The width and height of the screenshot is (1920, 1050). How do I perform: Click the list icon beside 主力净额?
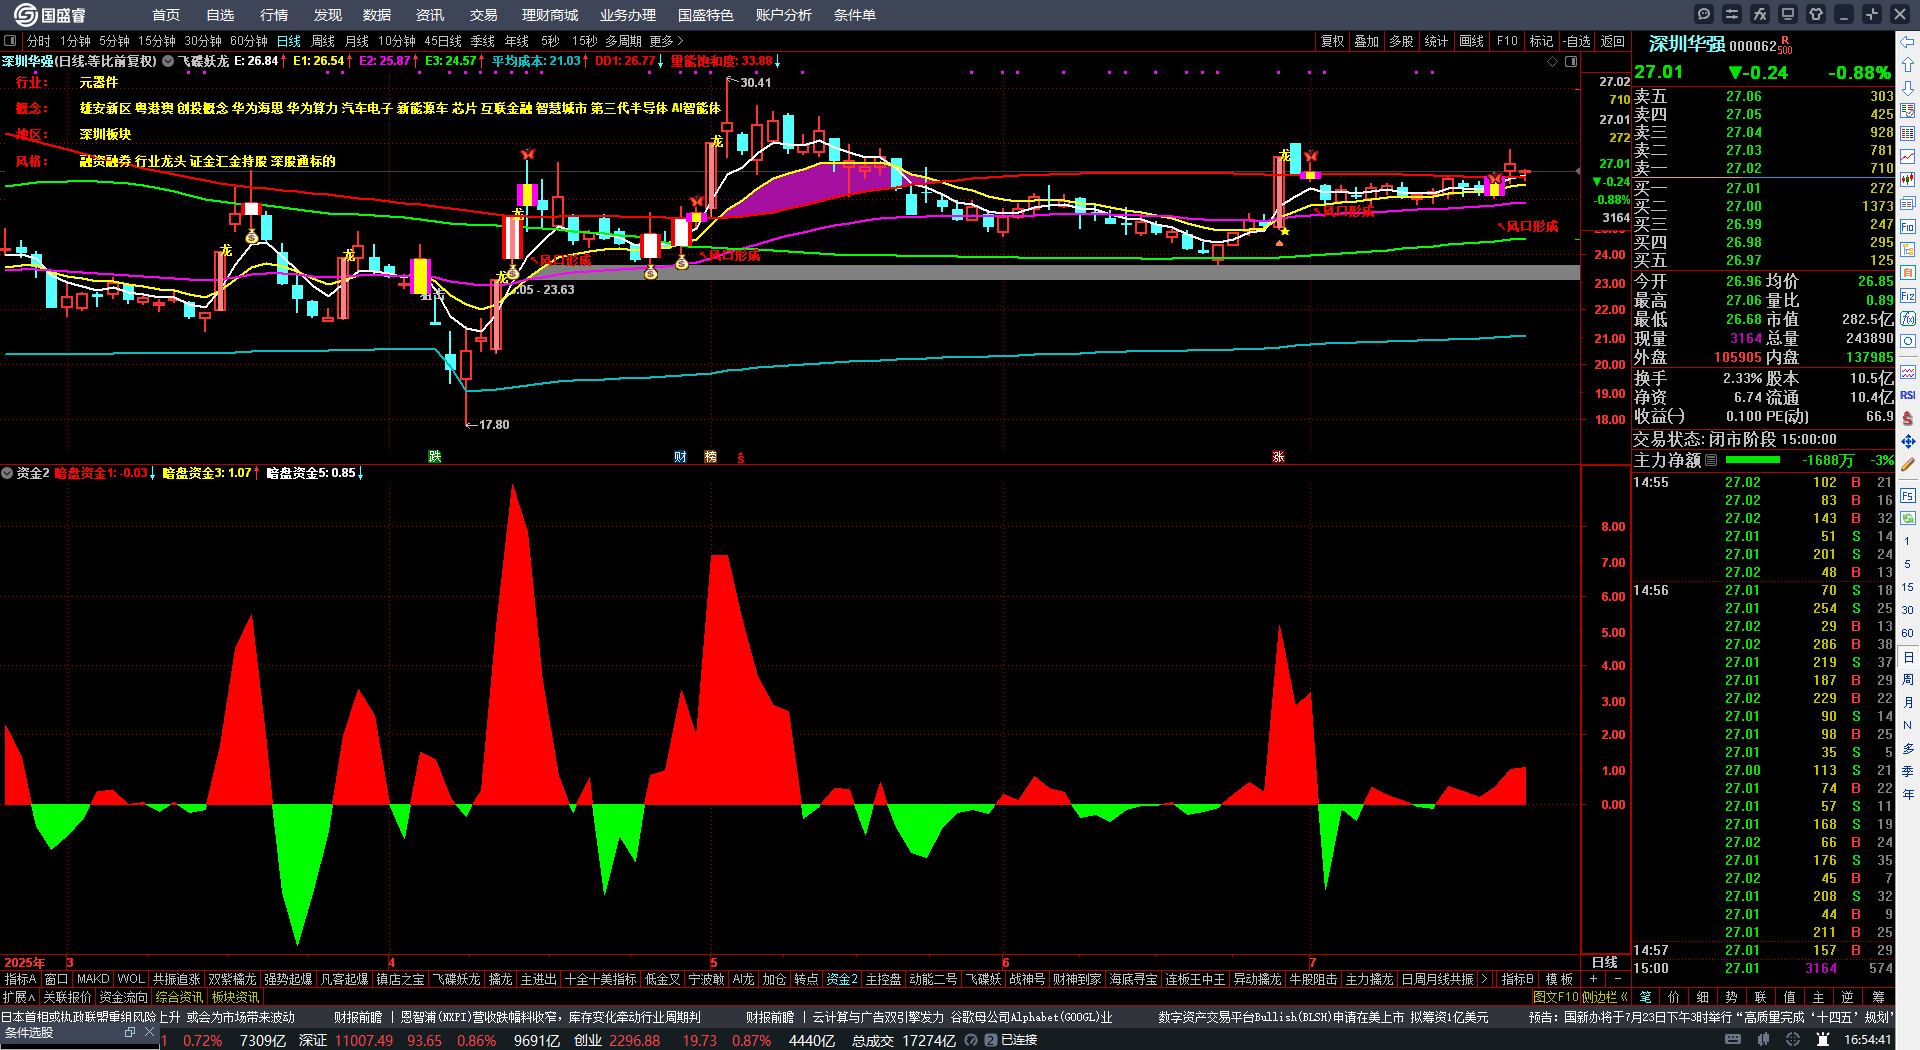point(1711,460)
